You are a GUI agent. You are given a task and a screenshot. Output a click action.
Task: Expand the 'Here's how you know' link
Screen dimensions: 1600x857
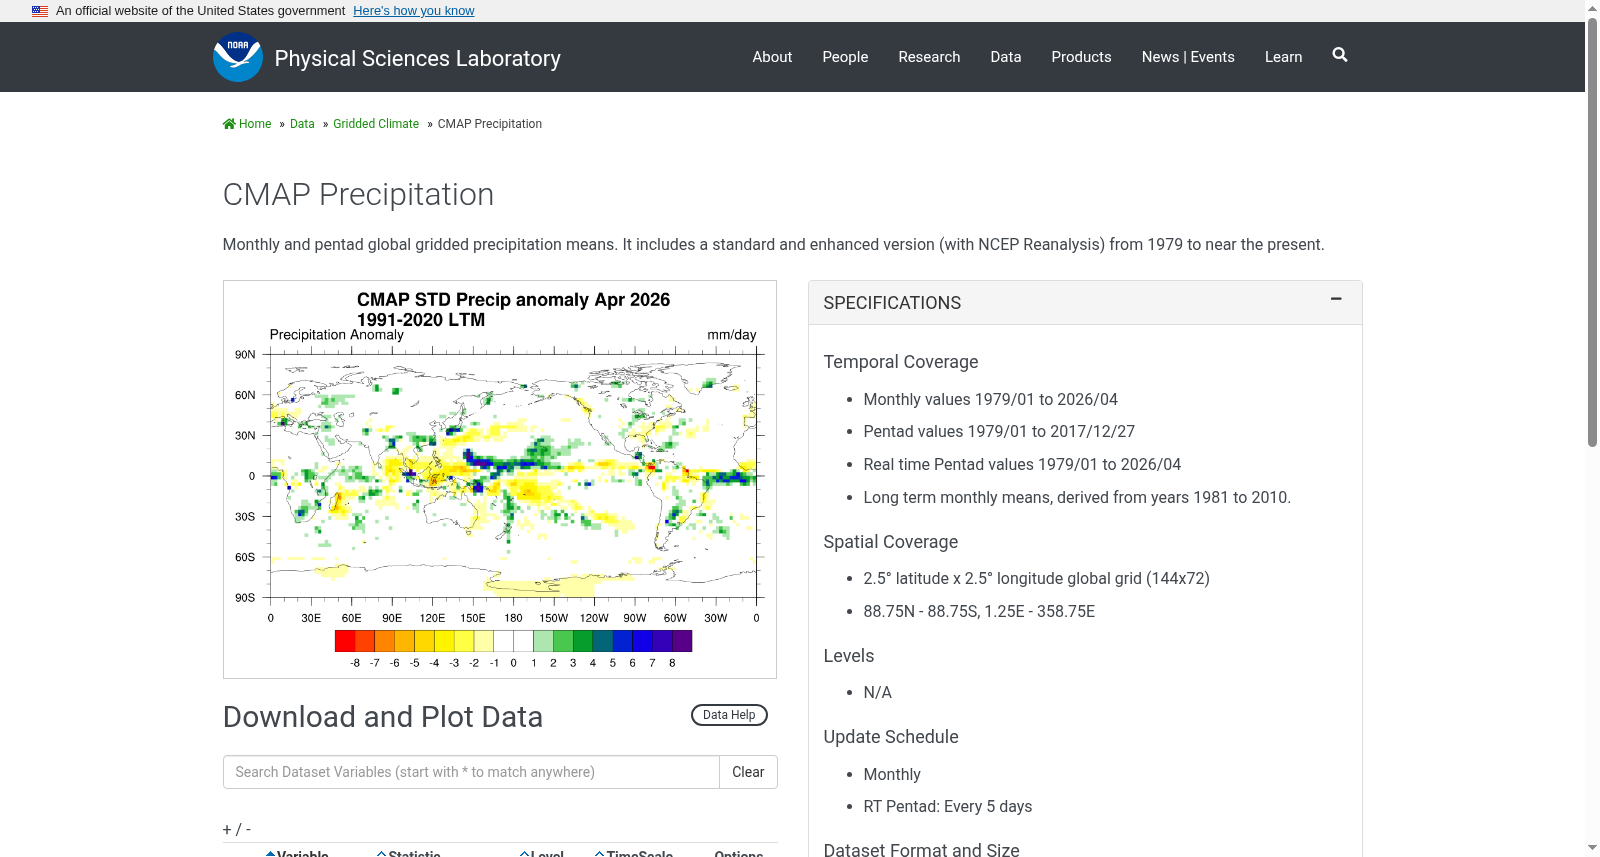(x=414, y=11)
